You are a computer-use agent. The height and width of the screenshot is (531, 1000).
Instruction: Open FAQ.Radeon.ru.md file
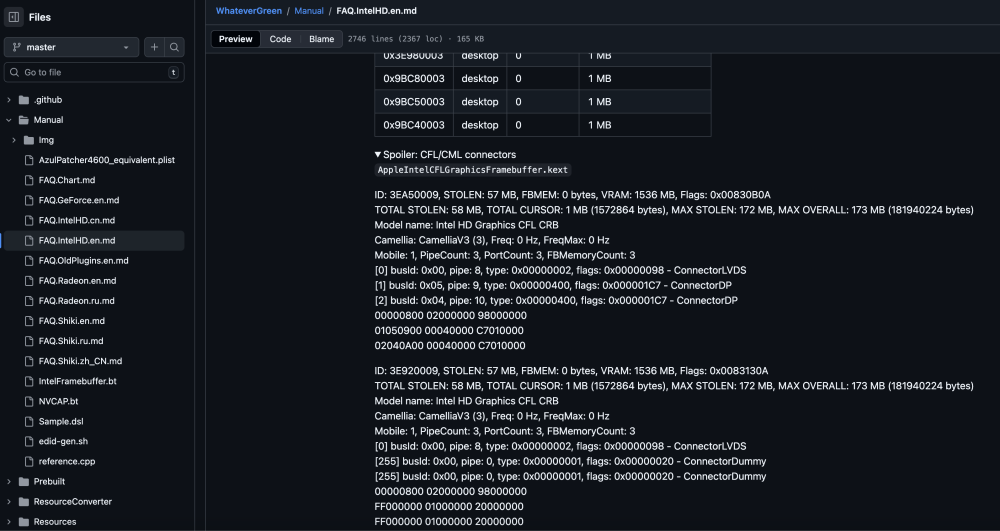click(77, 301)
